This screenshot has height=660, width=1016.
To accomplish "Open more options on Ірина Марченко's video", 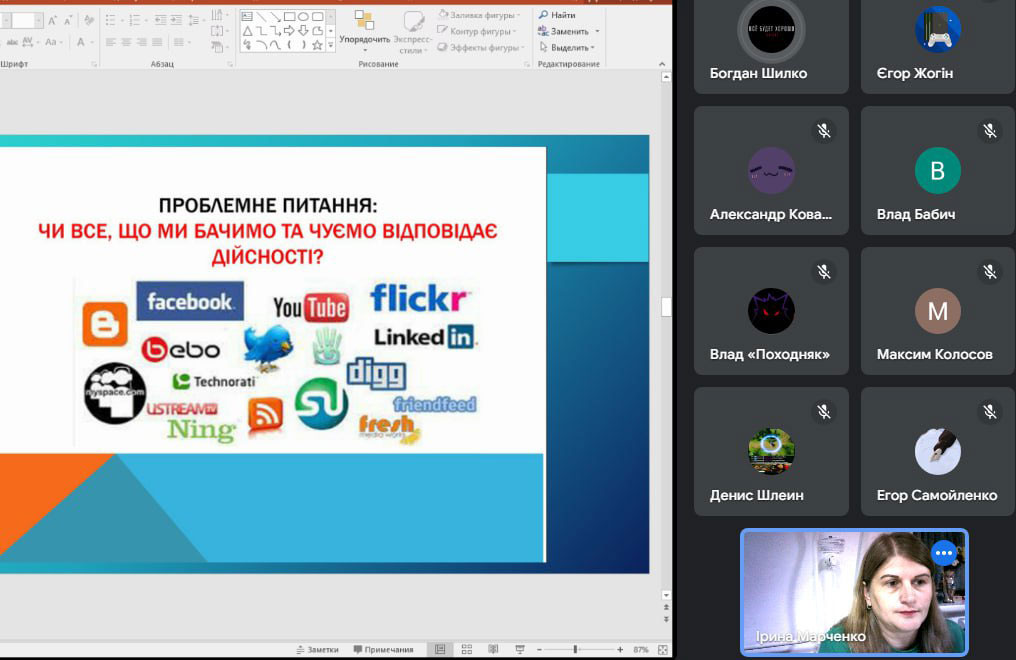I will tap(943, 552).
